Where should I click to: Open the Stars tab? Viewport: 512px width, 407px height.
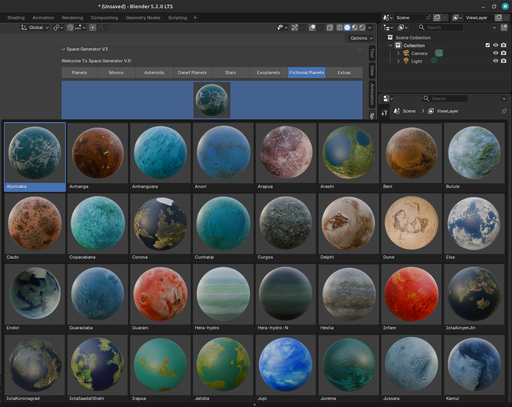coord(230,72)
